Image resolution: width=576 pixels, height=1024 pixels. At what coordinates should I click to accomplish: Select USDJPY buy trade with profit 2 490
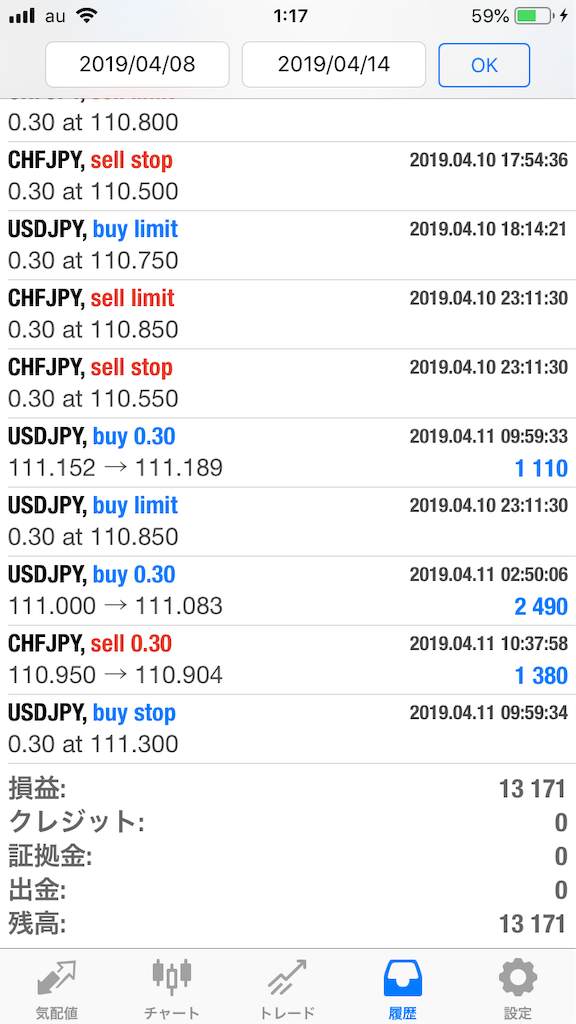[288, 591]
